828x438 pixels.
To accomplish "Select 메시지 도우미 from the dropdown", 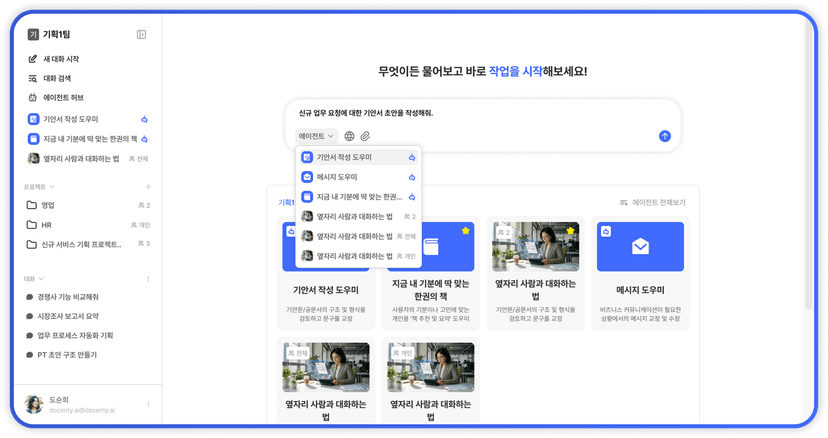I will click(359, 177).
